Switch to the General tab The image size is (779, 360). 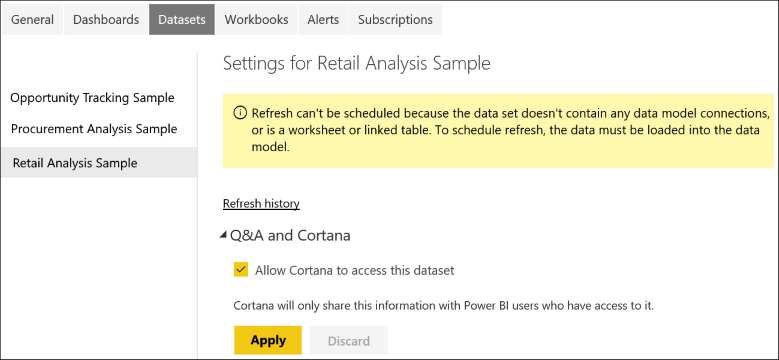(x=33, y=20)
